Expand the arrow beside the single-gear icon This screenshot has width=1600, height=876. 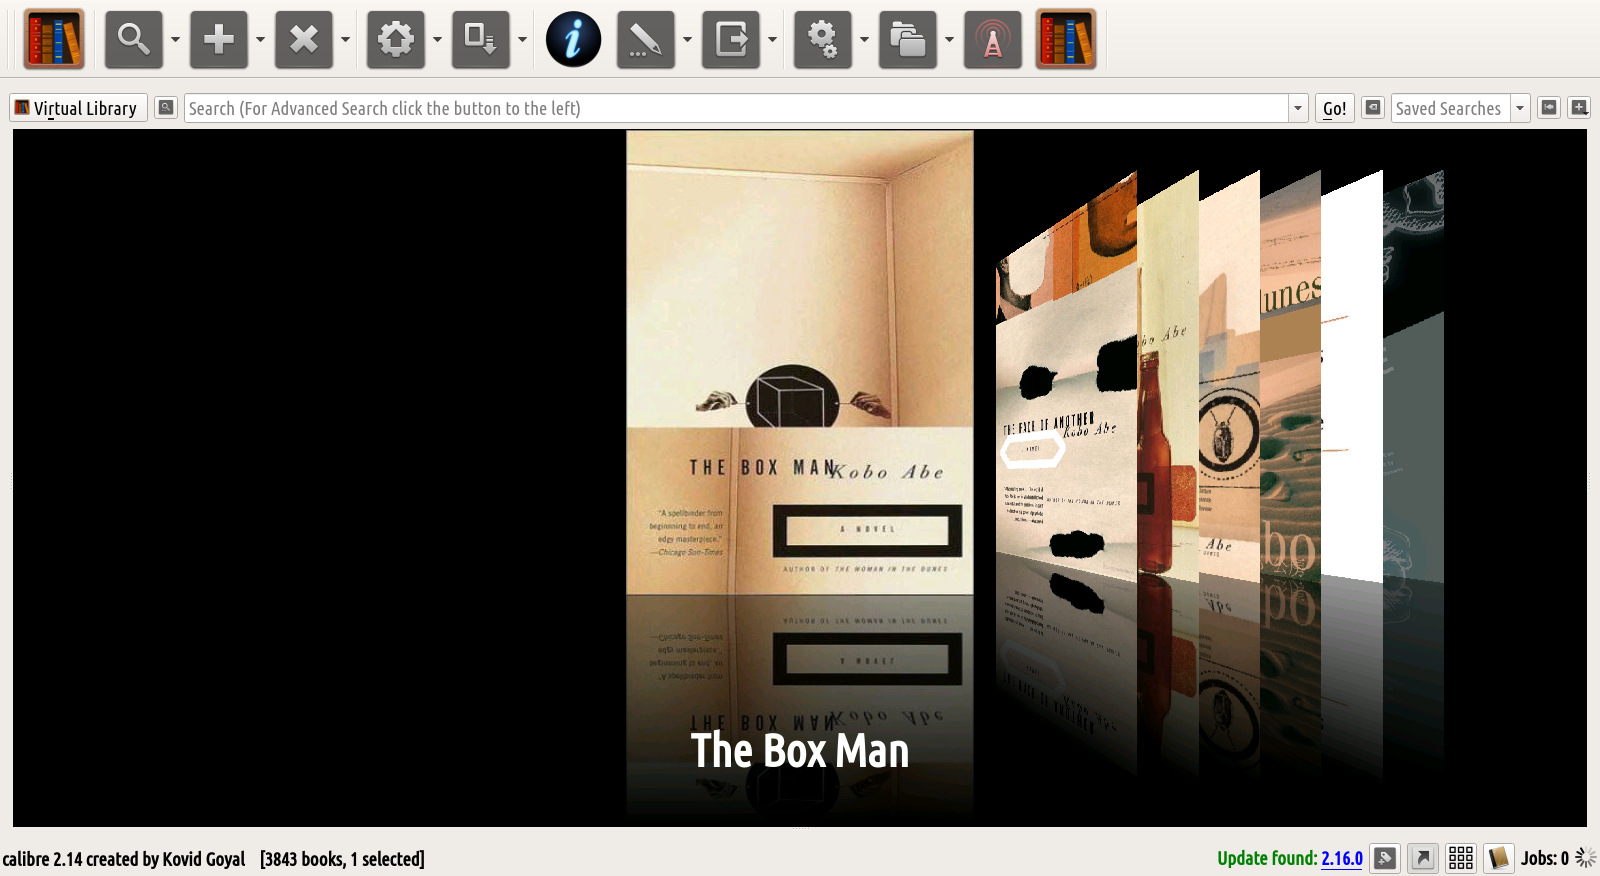click(x=437, y=40)
